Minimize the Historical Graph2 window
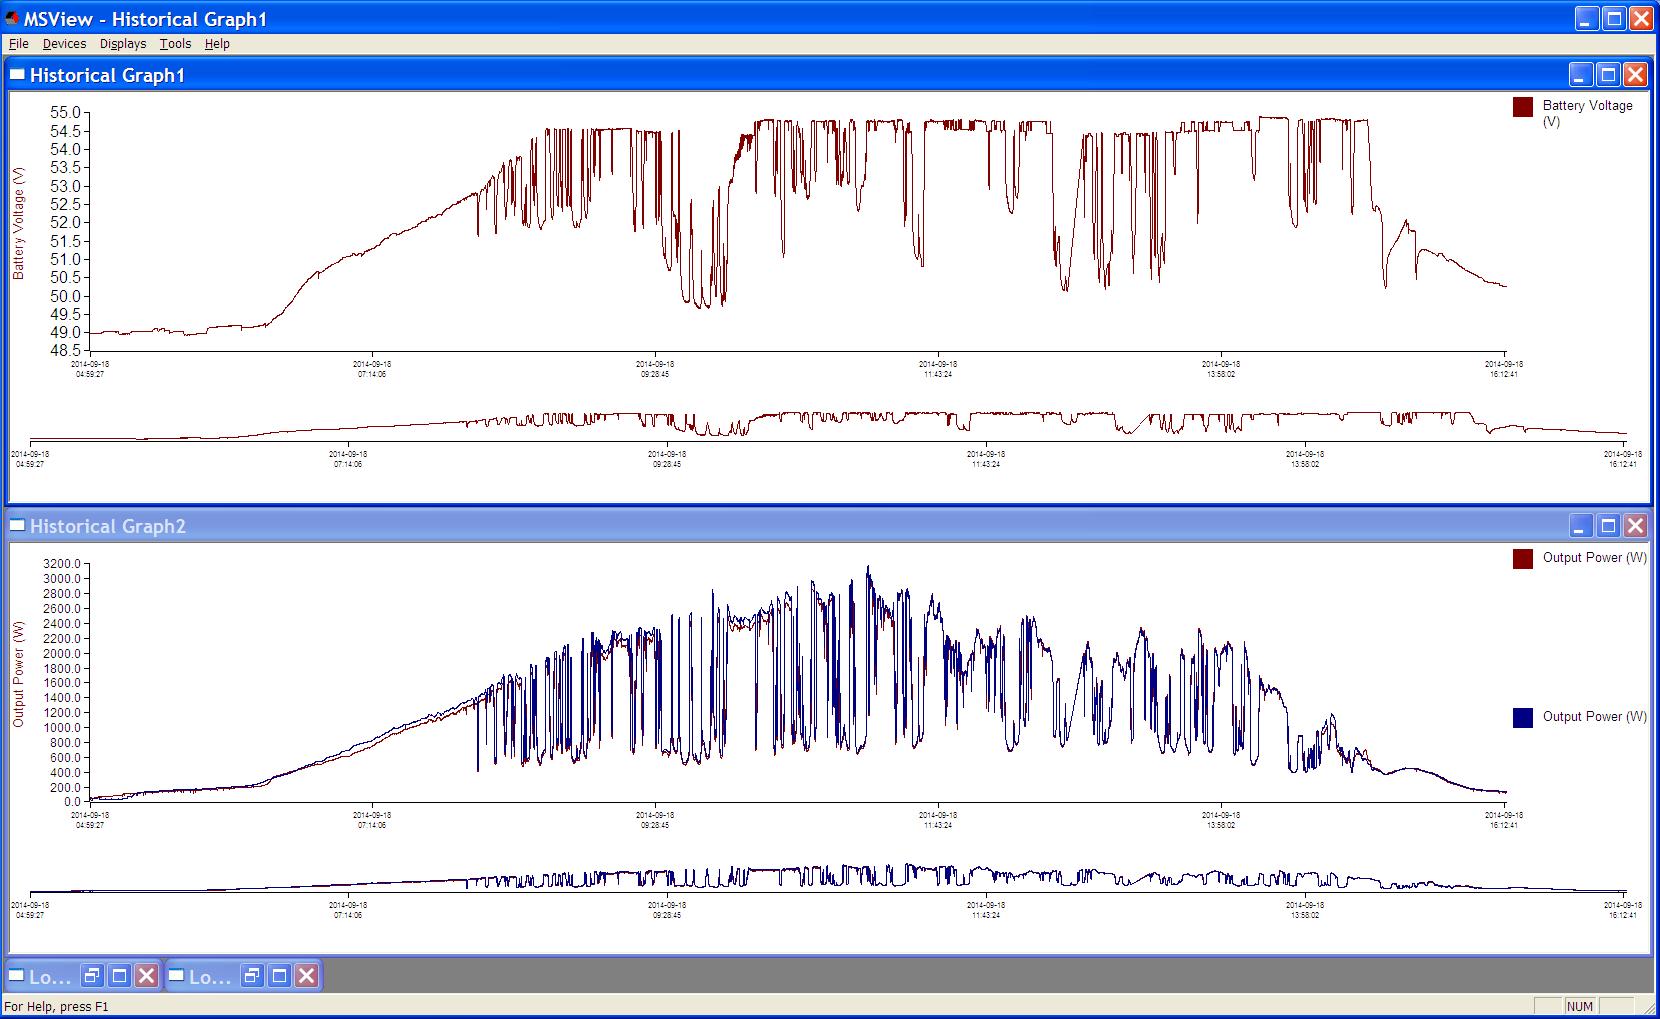The width and height of the screenshot is (1660, 1019). (1581, 526)
